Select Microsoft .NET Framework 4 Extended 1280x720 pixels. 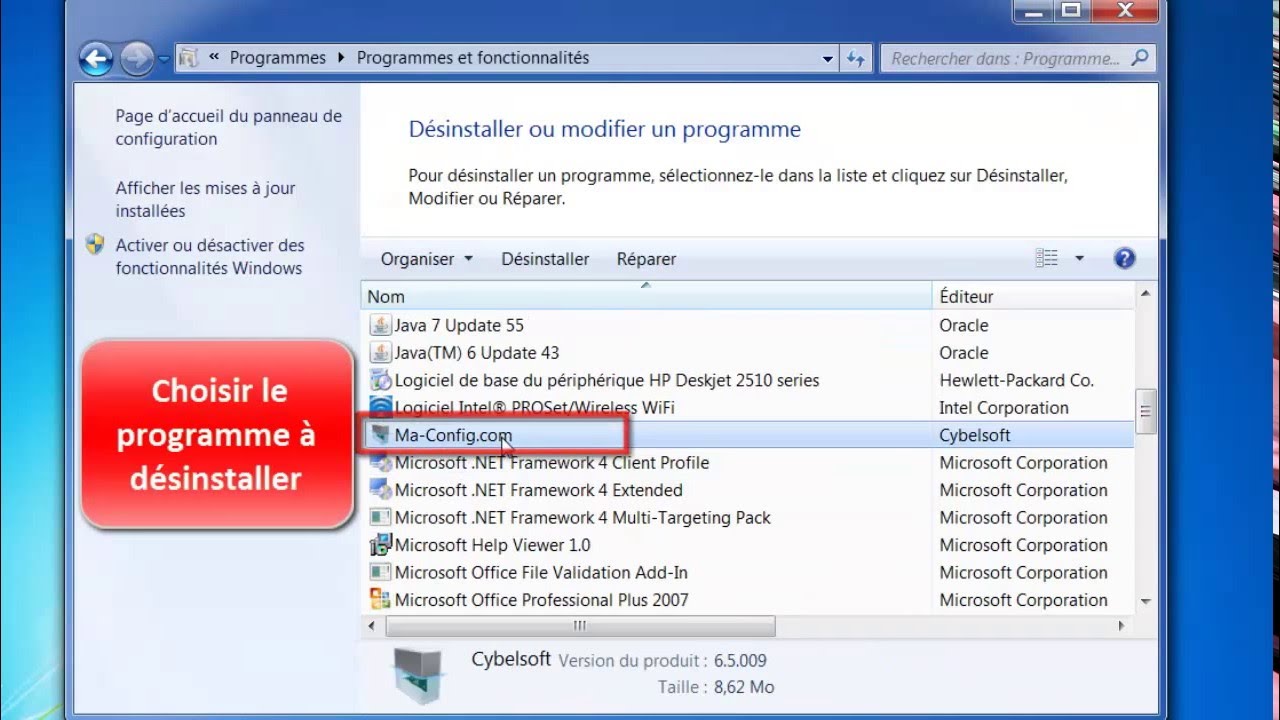[x=539, y=490]
